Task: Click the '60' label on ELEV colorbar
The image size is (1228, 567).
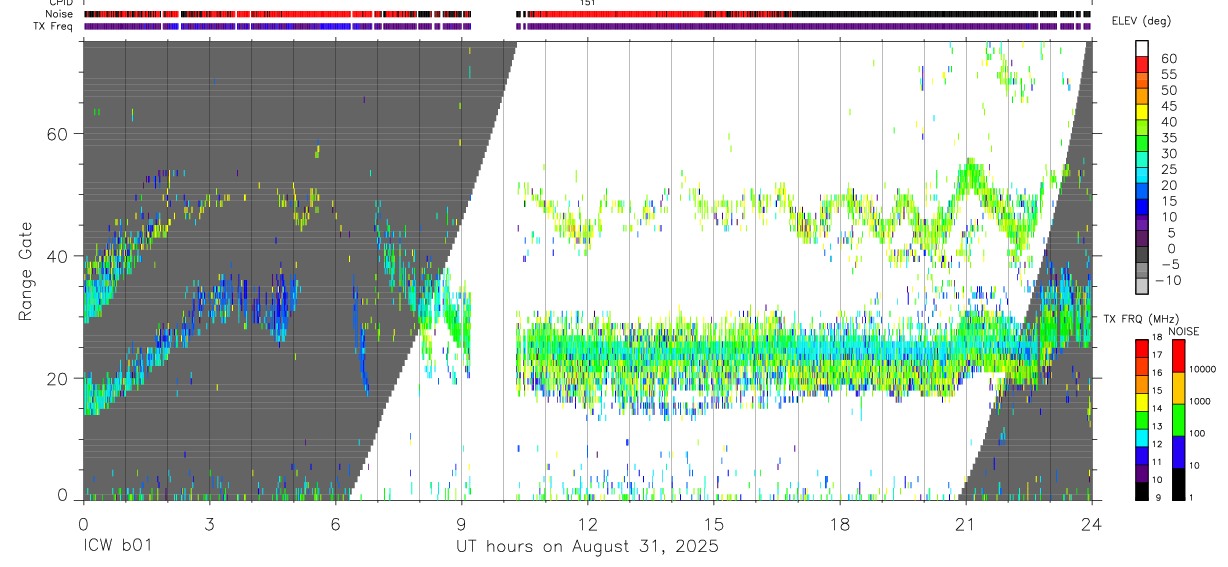Action: point(1168,58)
